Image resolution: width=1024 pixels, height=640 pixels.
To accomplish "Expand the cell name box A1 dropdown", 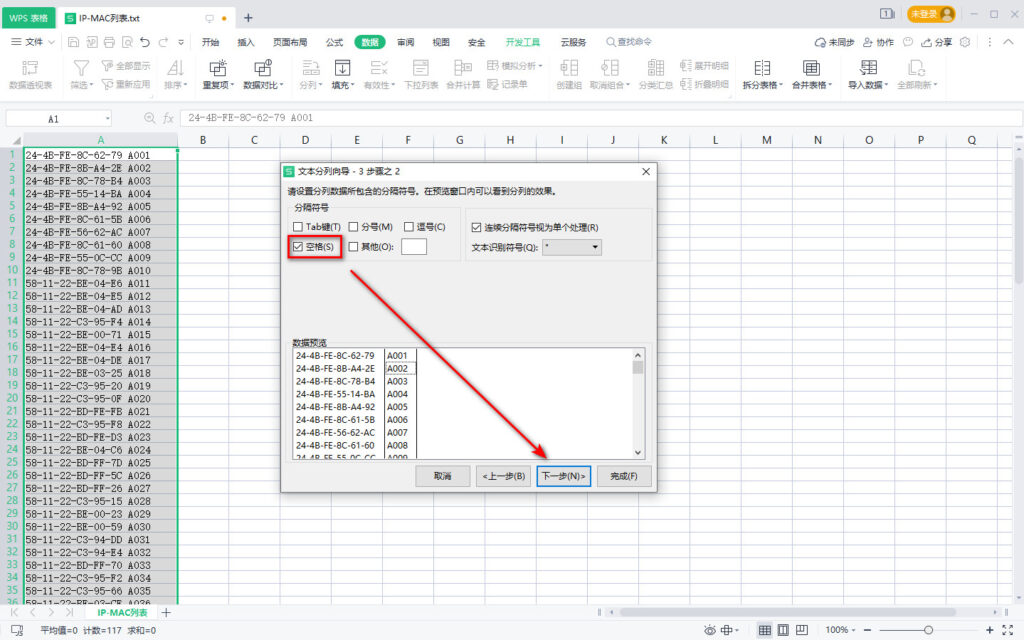I will point(106,118).
